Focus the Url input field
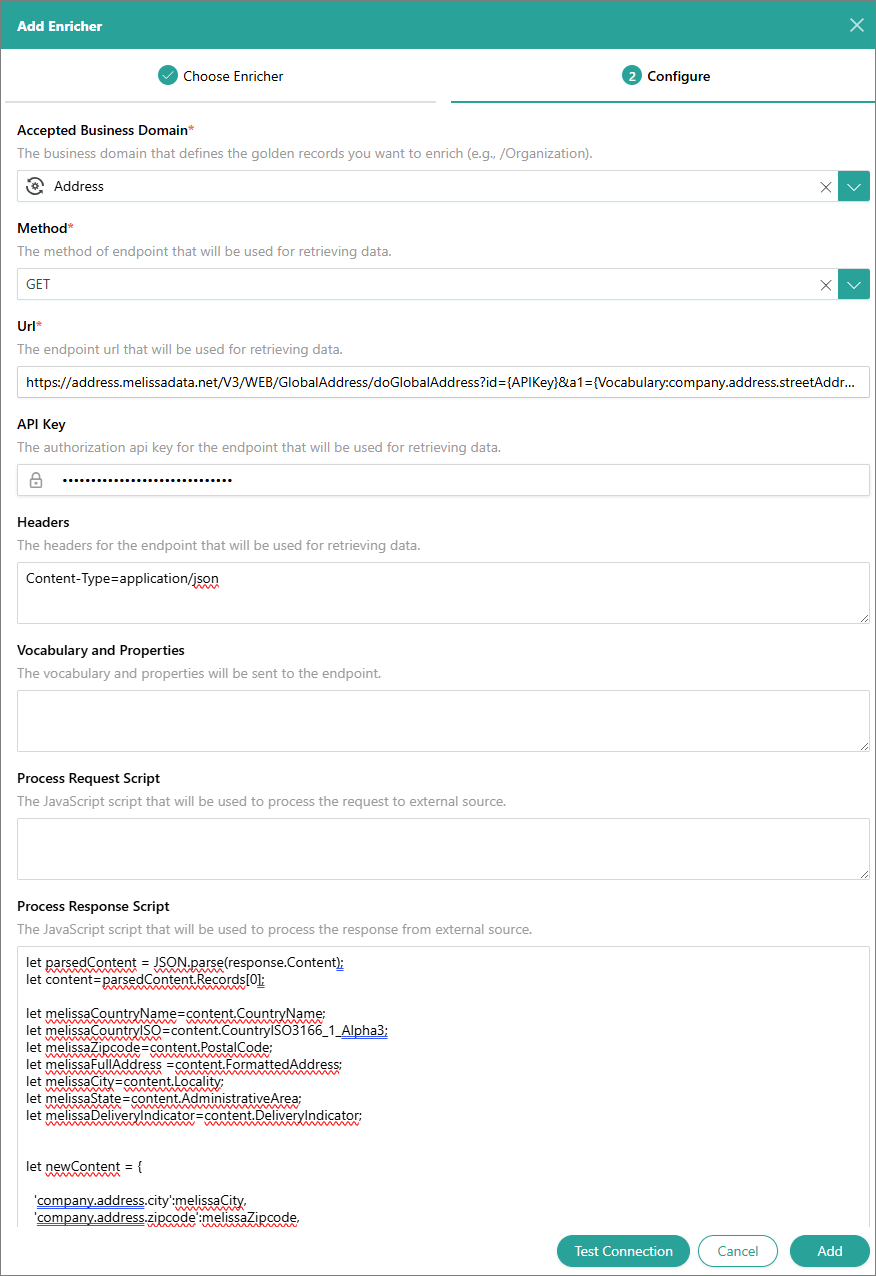 (442, 382)
